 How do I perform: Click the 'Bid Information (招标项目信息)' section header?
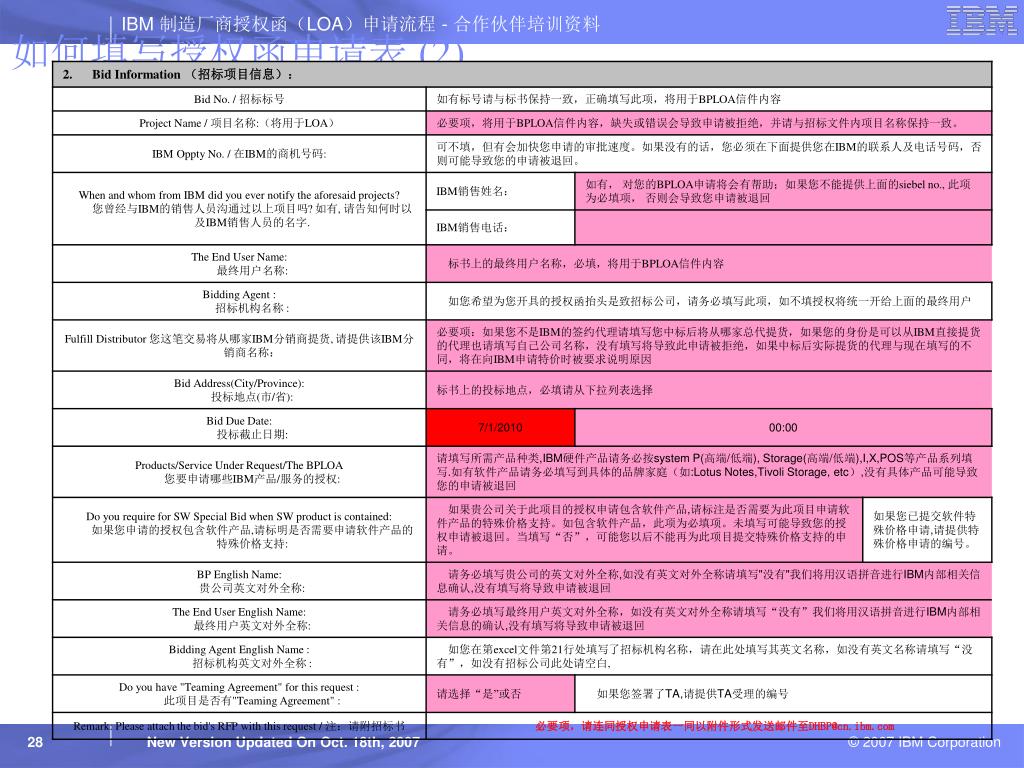pos(522,74)
